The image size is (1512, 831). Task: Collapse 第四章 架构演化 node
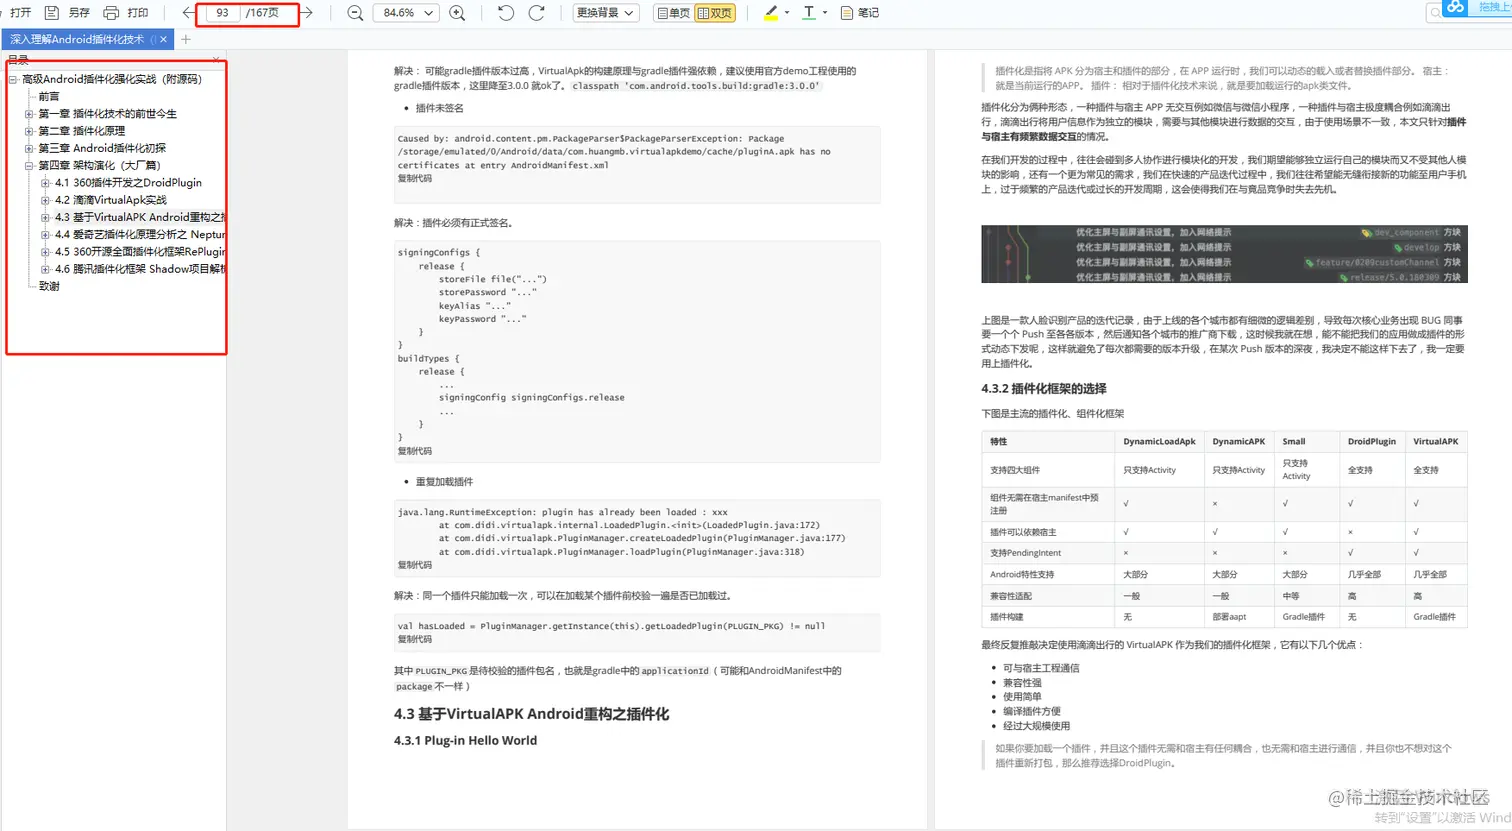(29, 166)
